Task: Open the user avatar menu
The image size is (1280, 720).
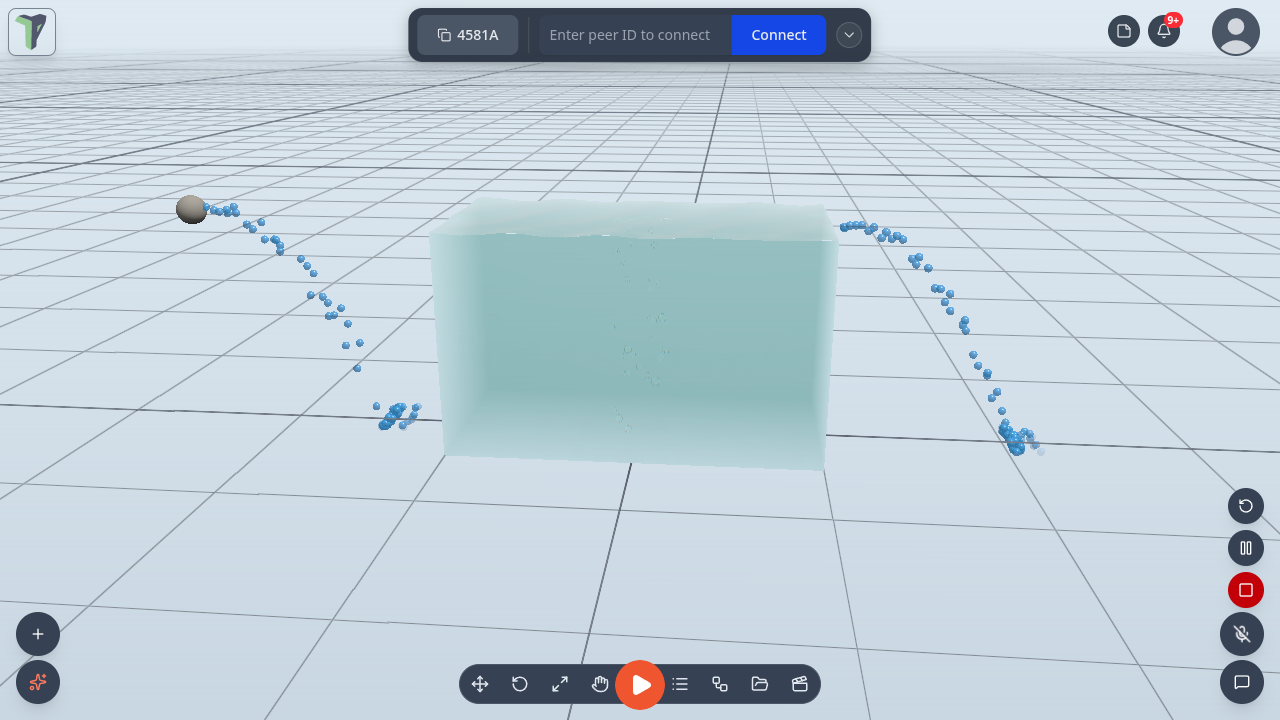Action: [x=1236, y=32]
